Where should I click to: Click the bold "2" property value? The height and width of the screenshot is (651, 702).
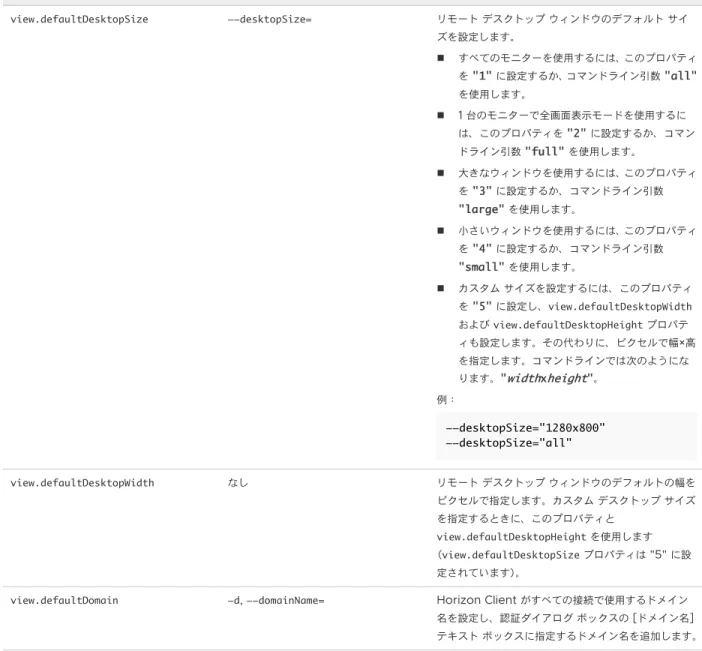tap(576, 133)
